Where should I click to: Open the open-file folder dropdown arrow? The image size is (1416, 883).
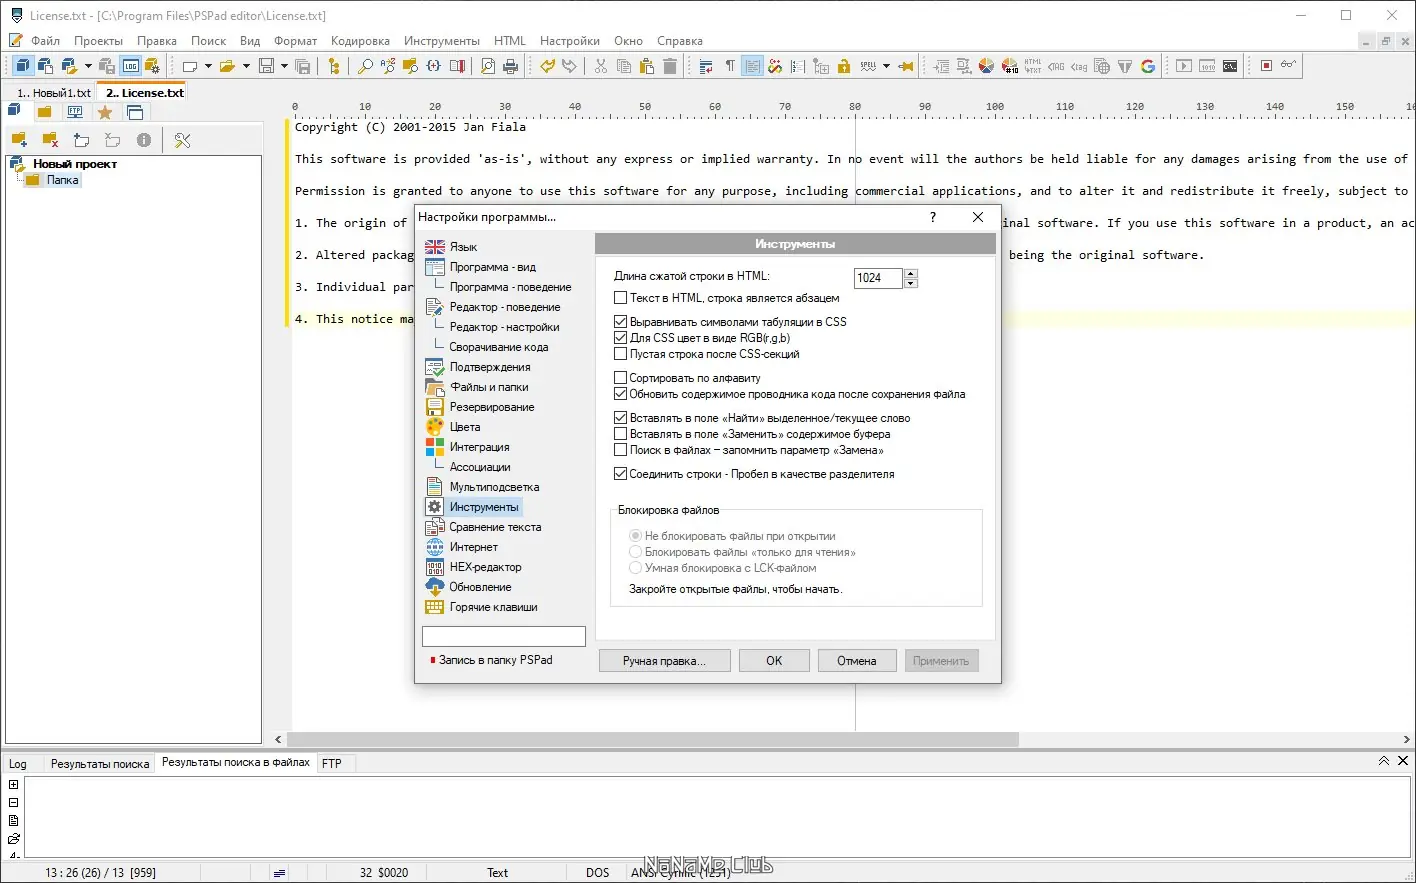click(x=246, y=66)
